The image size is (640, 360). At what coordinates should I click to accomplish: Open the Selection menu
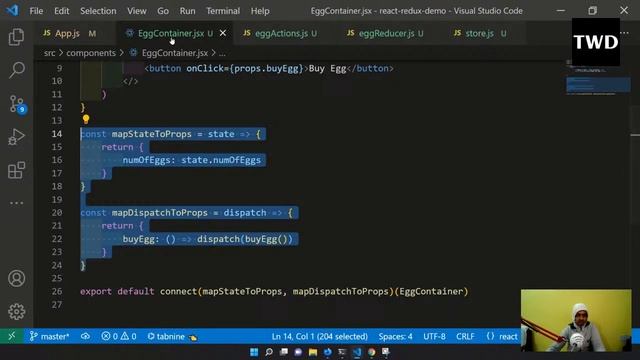point(98,11)
